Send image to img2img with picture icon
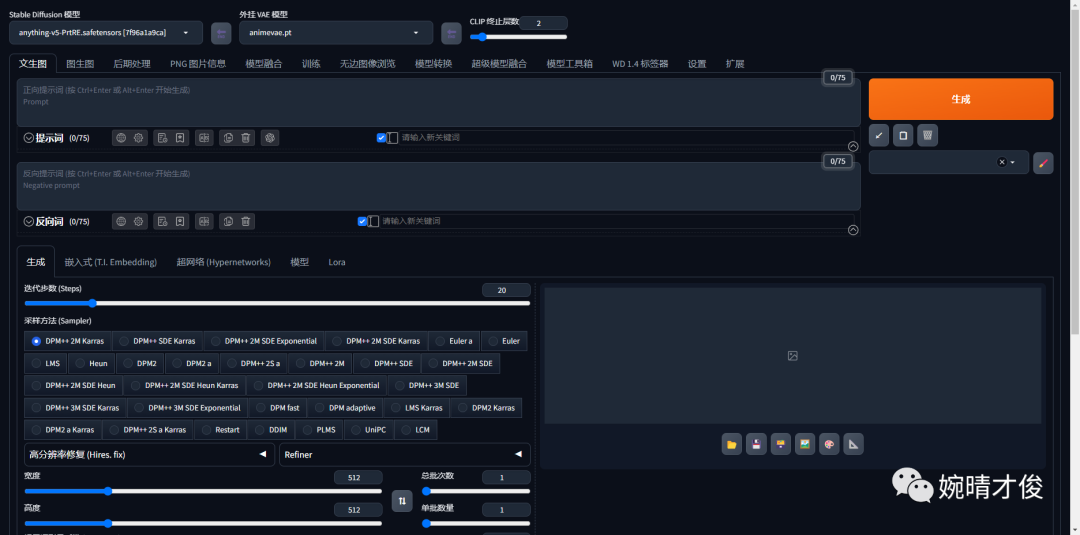The height and width of the screenshot is (535, 1080). tap(804, 445)
